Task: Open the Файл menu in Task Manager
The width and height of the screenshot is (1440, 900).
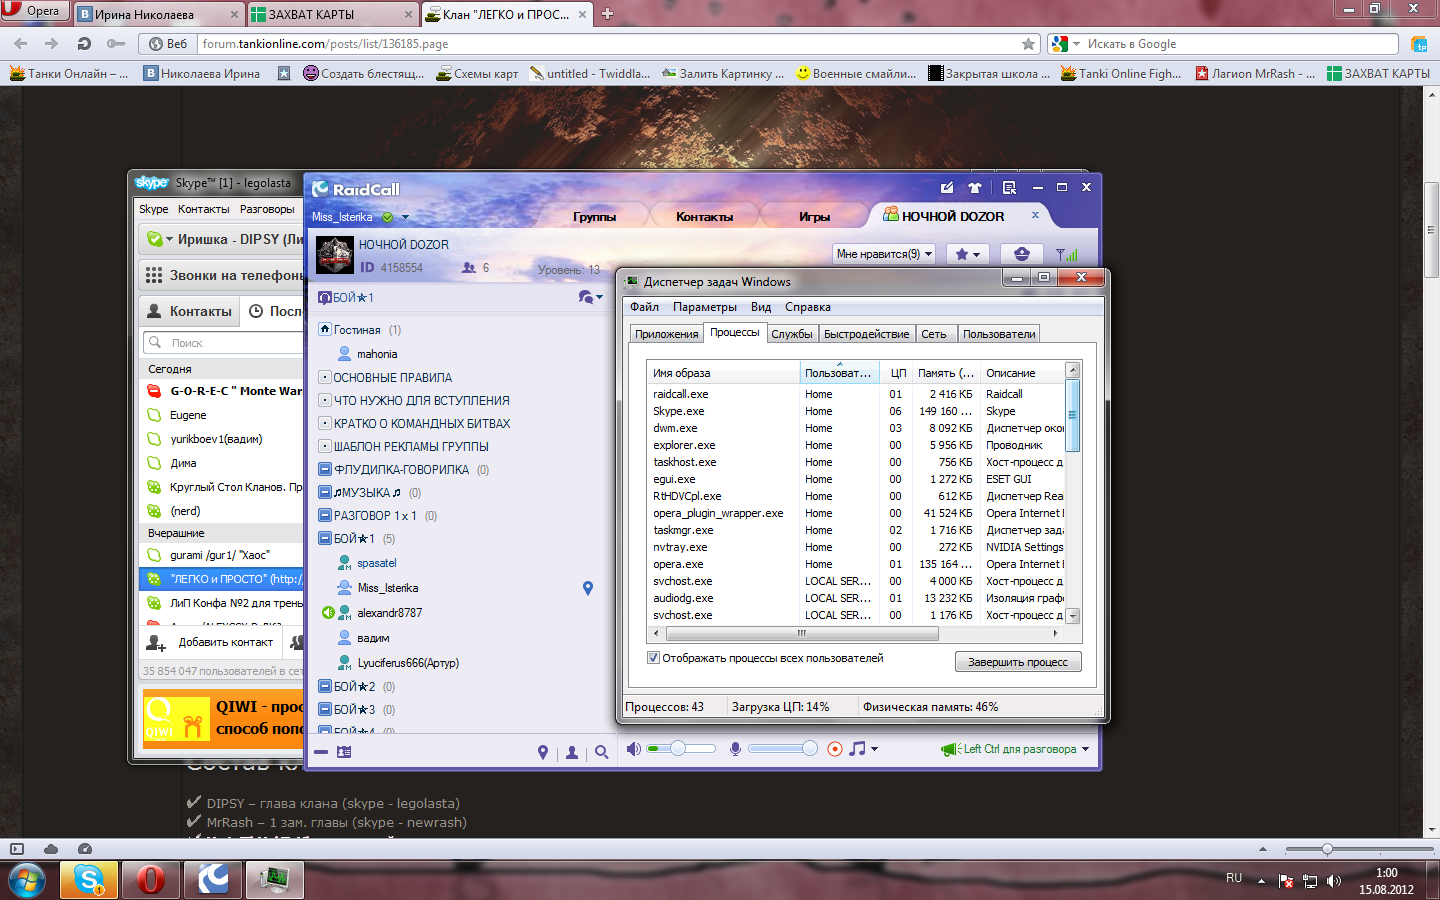Action: [644, 307]
